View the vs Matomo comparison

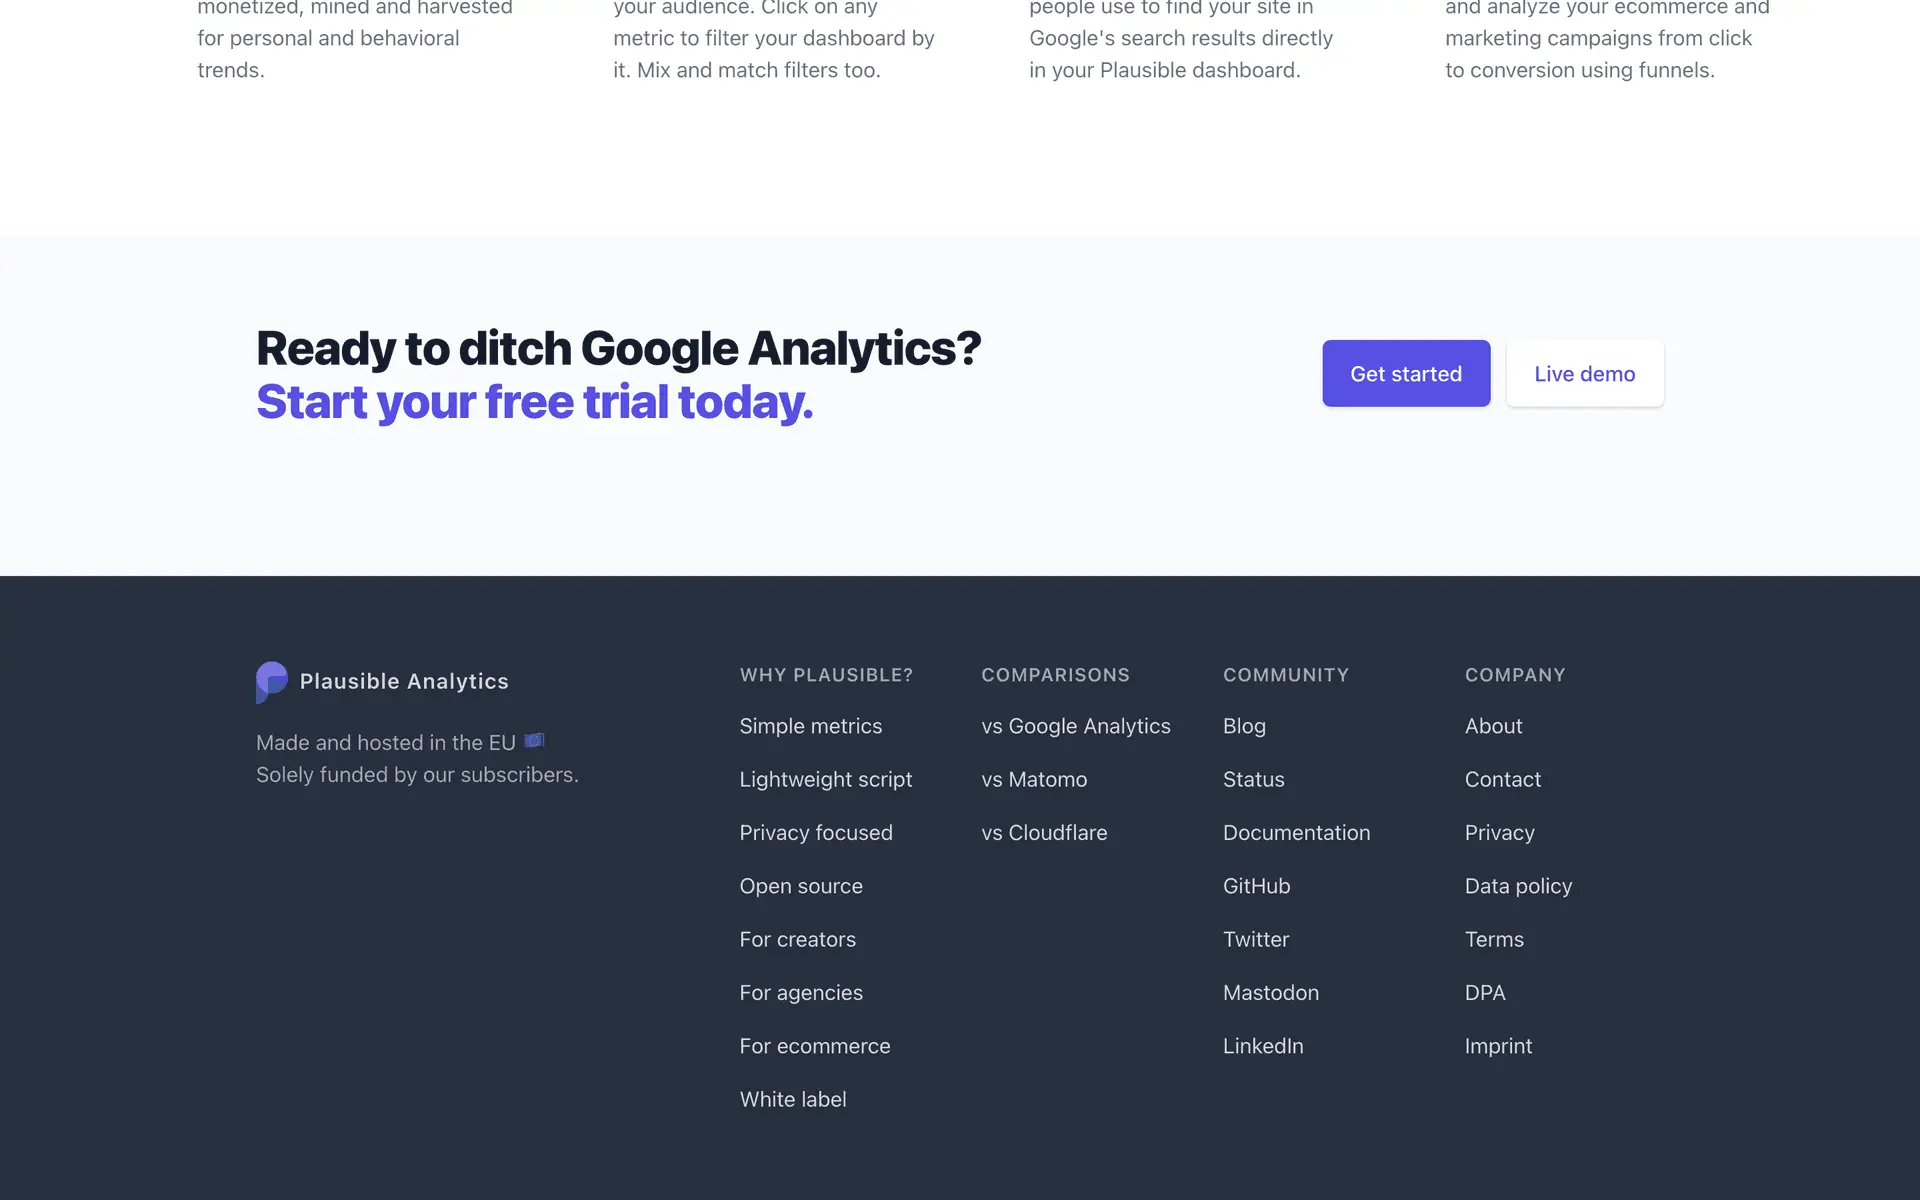click(x=1033, y=779)
